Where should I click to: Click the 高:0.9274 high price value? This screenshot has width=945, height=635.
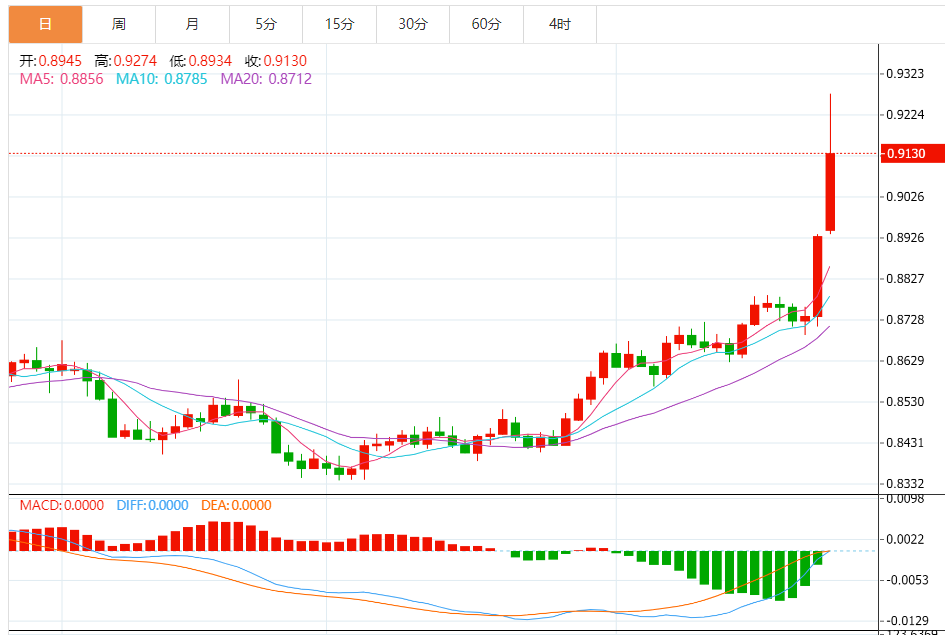click(125, 61)
